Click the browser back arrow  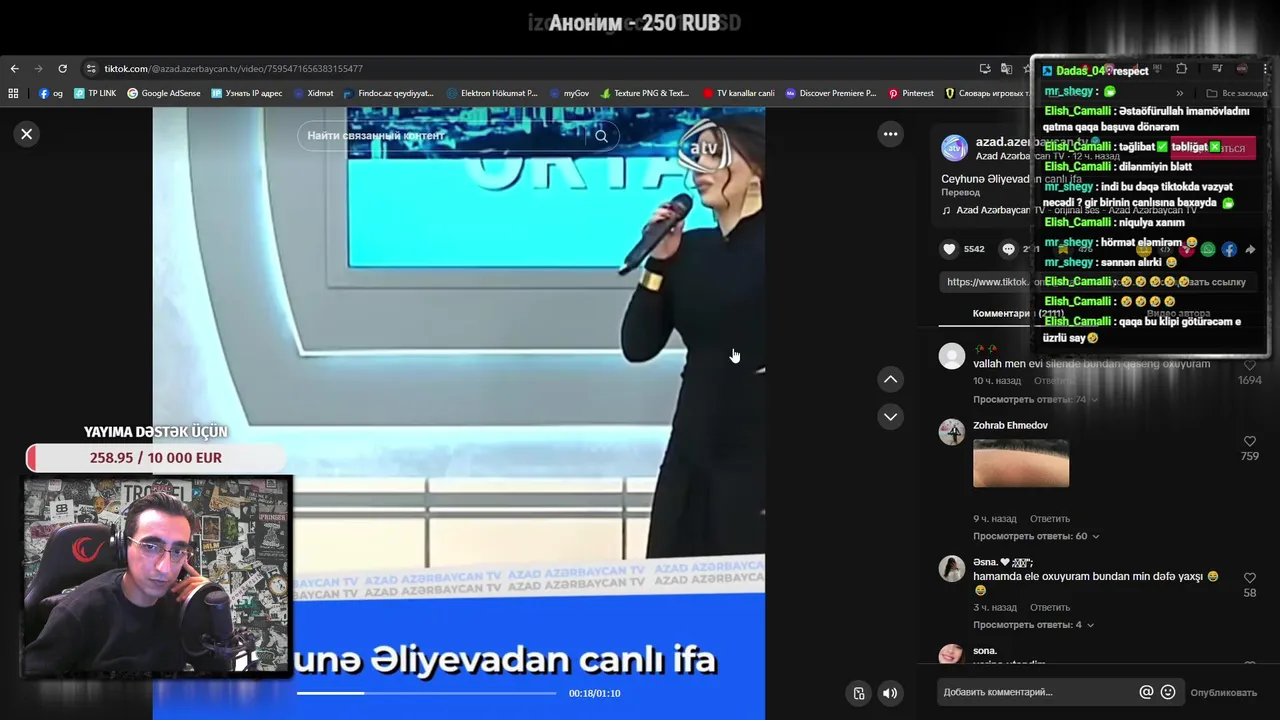(x=14, y=69)
